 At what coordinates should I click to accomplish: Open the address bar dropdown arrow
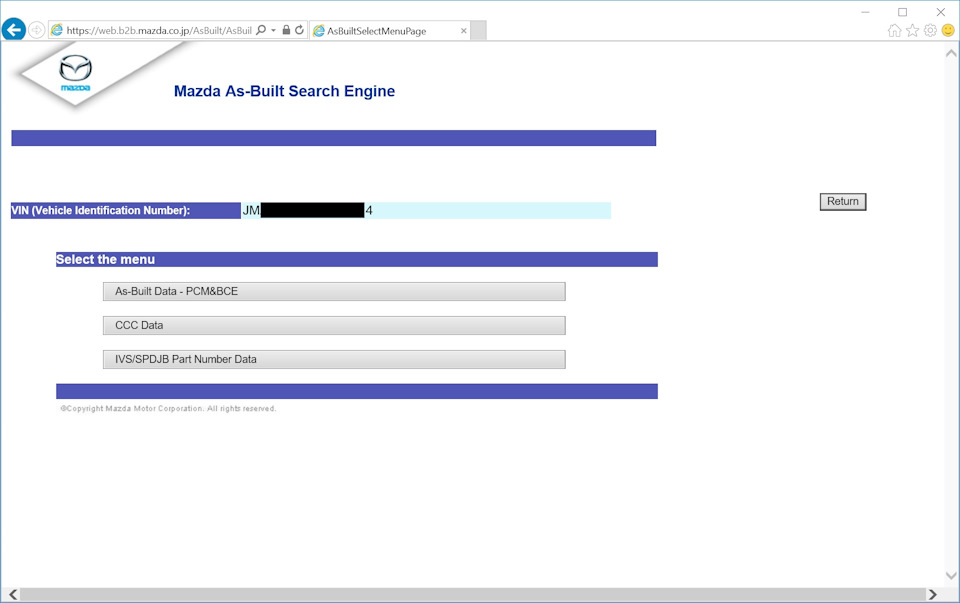273,30
